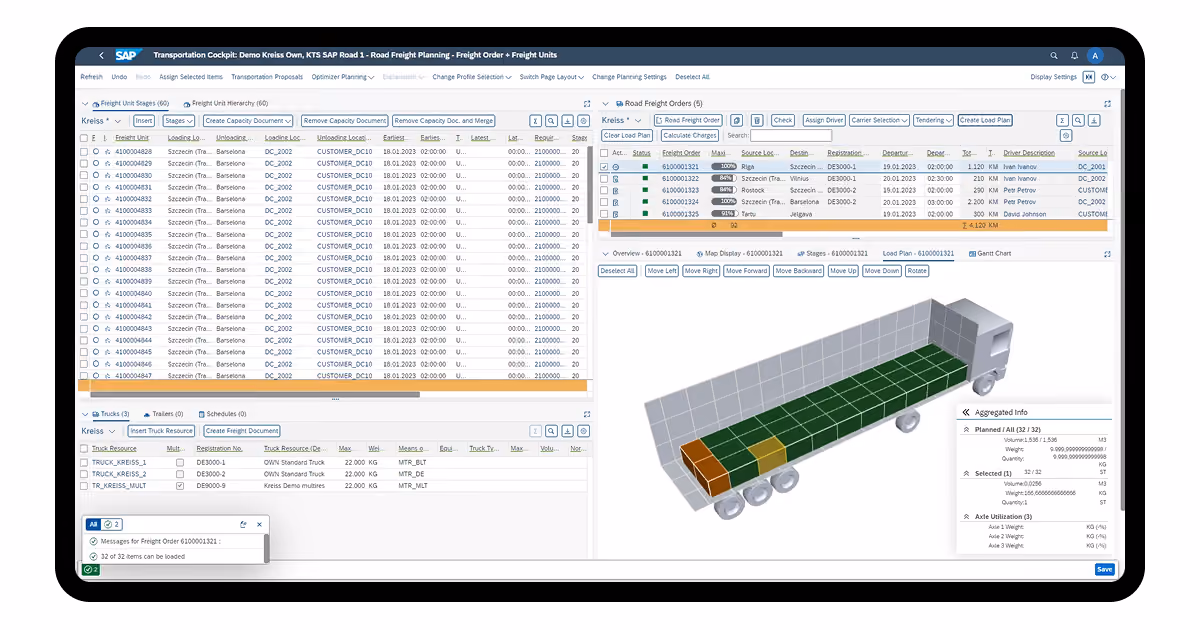Open Create Capacity Document dropdown
1200x630 pixels.
pos(248,121)
